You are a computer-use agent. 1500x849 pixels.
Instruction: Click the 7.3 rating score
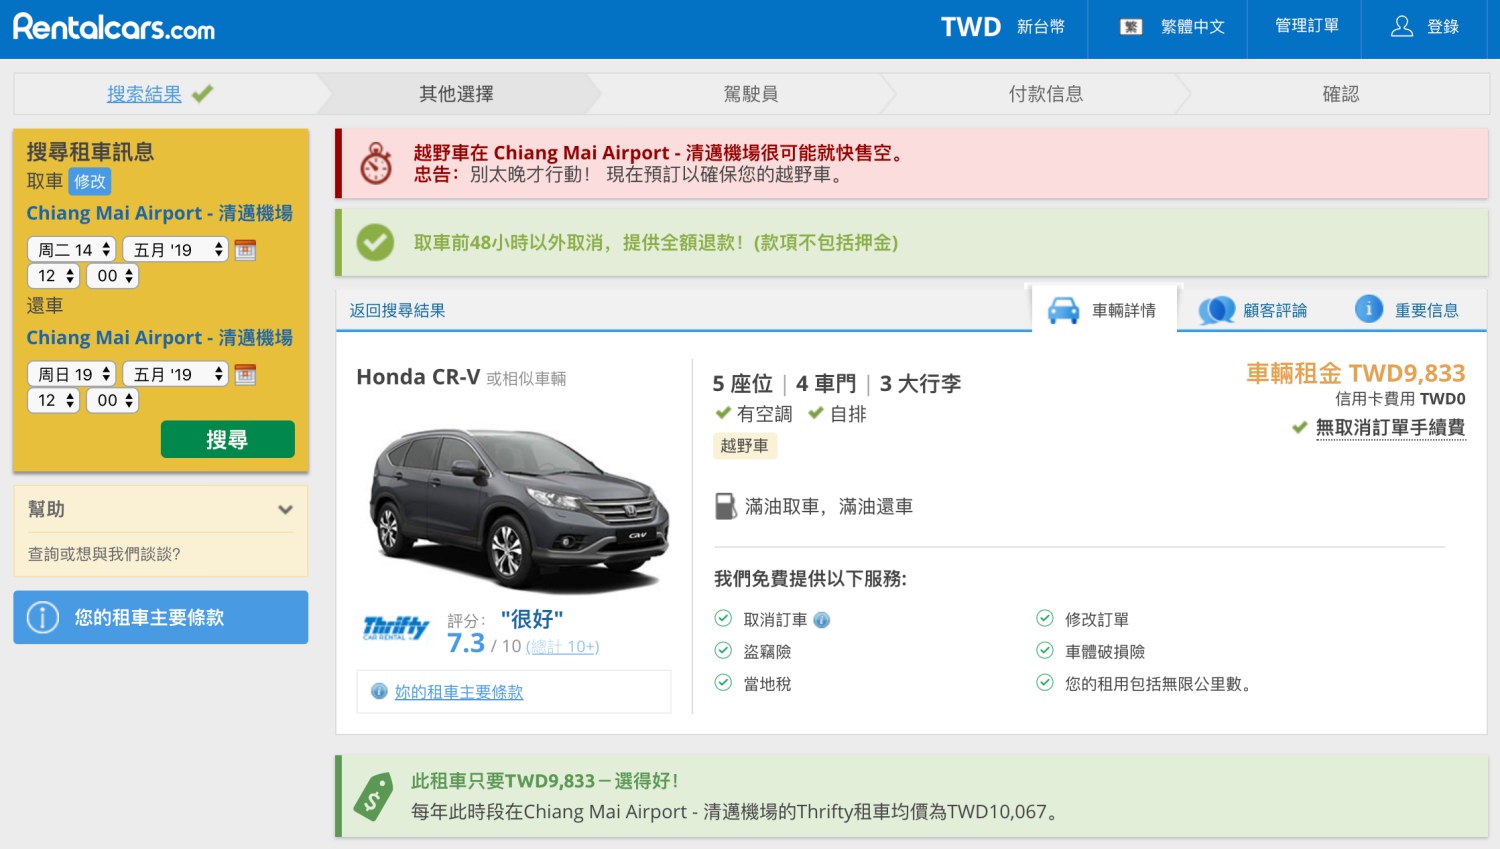click(466, 643)
